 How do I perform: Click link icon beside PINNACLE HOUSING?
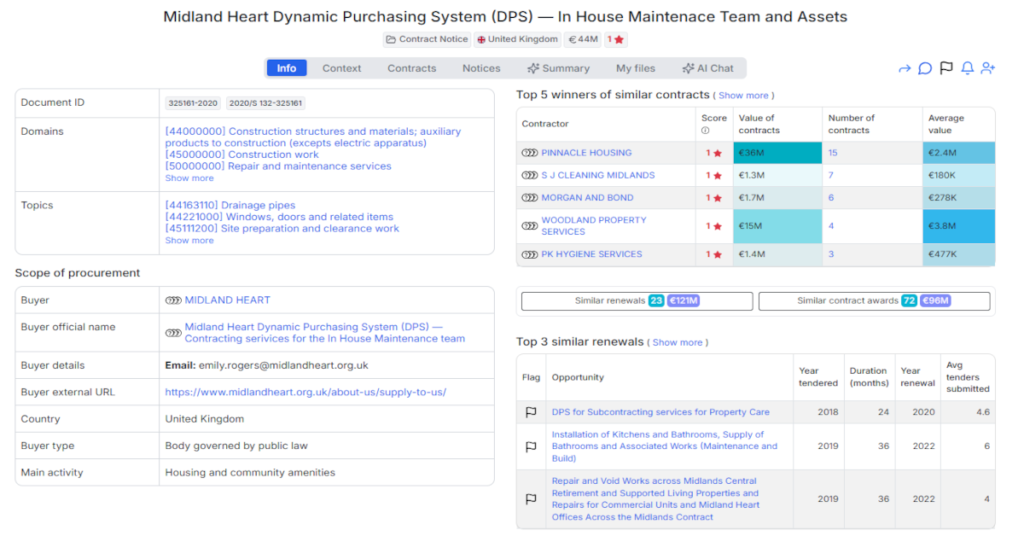pyautogui.click(x=530, y=153)
